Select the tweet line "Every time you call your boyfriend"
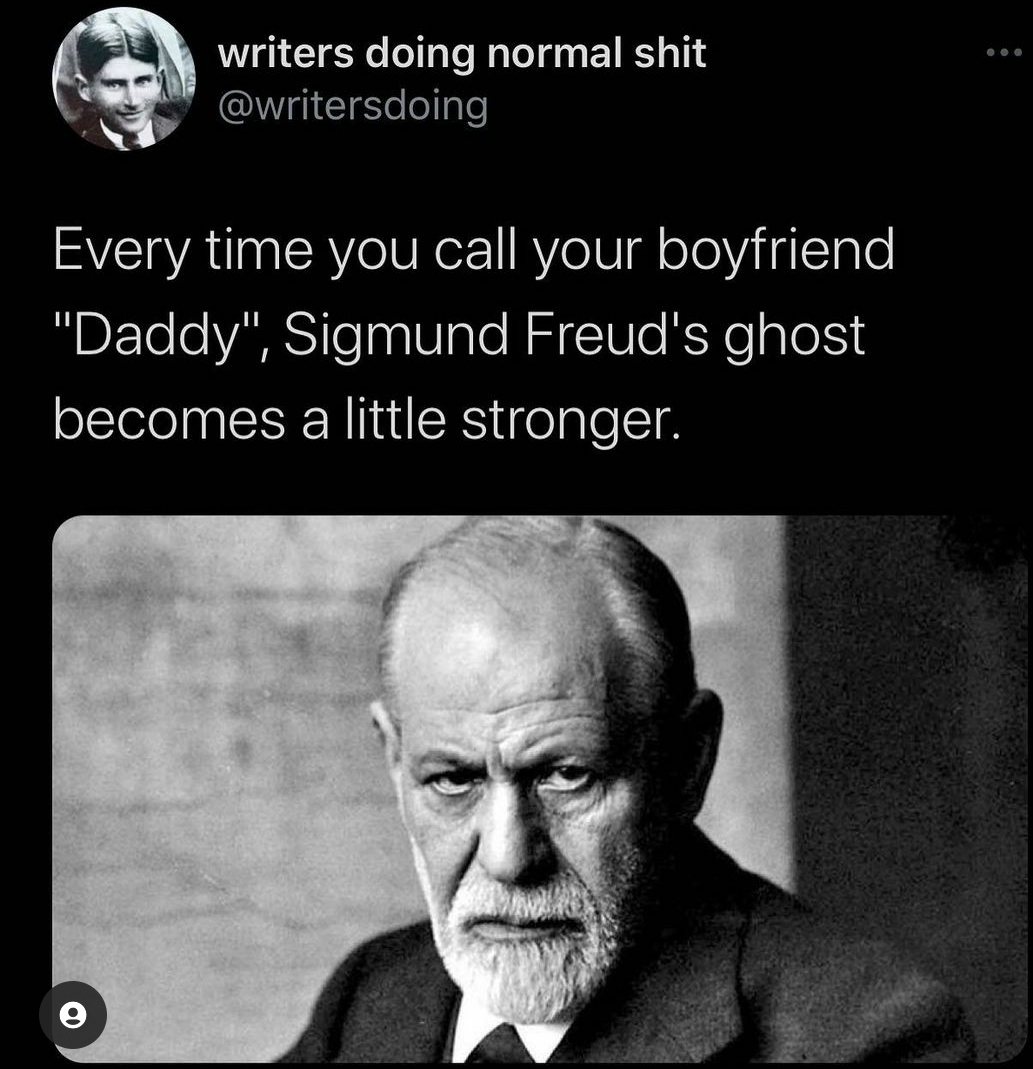This screenshot has height=1069, width=1033. pyautogui.click(x=474, y=252)
